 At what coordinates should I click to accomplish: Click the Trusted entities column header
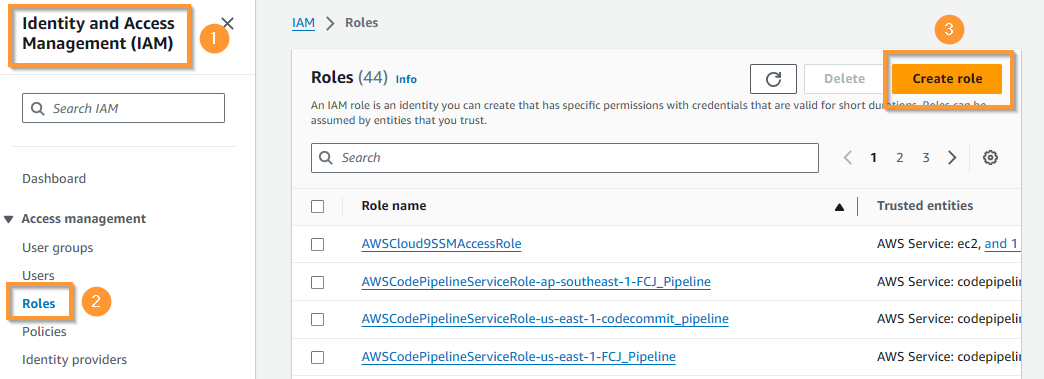(x=925, y=206)
